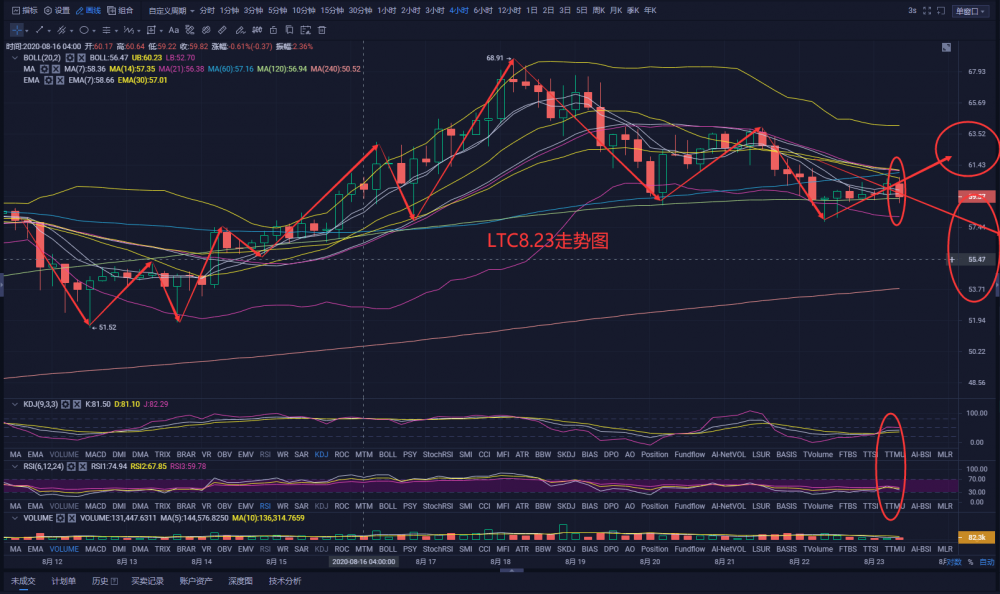Screen dimensions: 1000x594
Task: Select the horizontal lines tool
Action: (x=107, y=30)
